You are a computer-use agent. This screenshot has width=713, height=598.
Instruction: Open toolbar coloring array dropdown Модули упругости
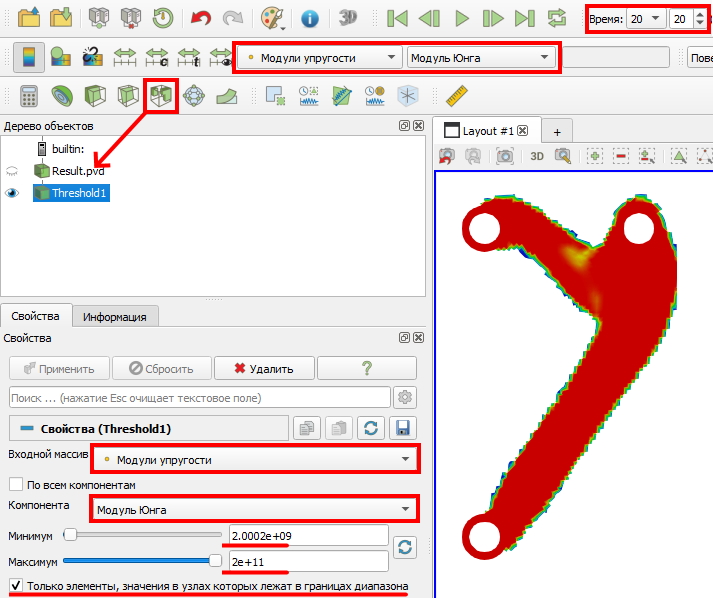coord(320,58)
